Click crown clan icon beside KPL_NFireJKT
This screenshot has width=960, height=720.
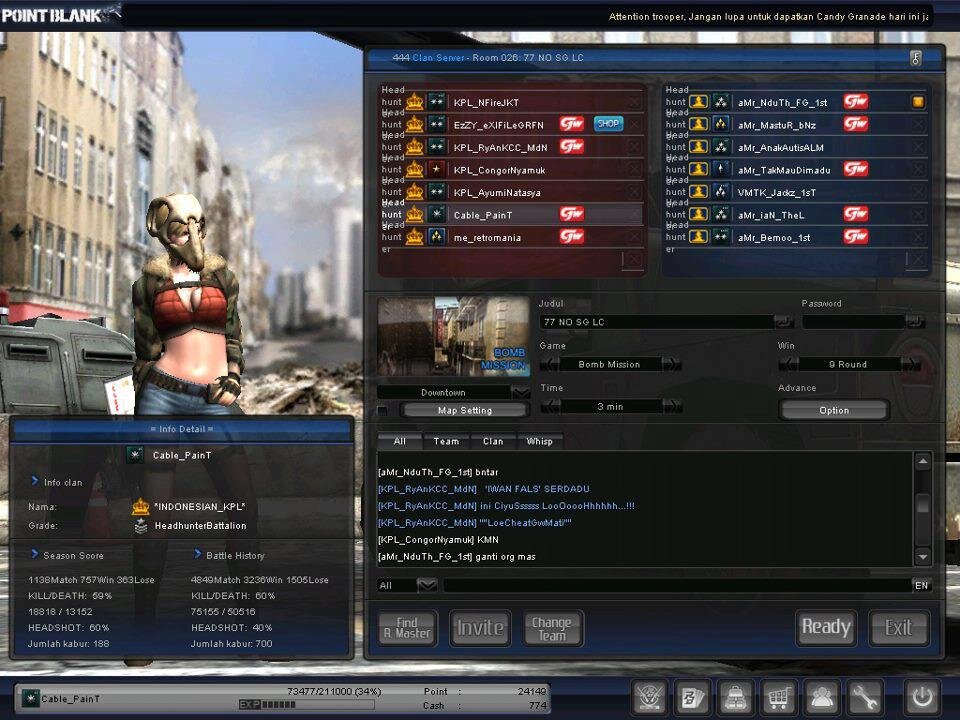[414, 102]
